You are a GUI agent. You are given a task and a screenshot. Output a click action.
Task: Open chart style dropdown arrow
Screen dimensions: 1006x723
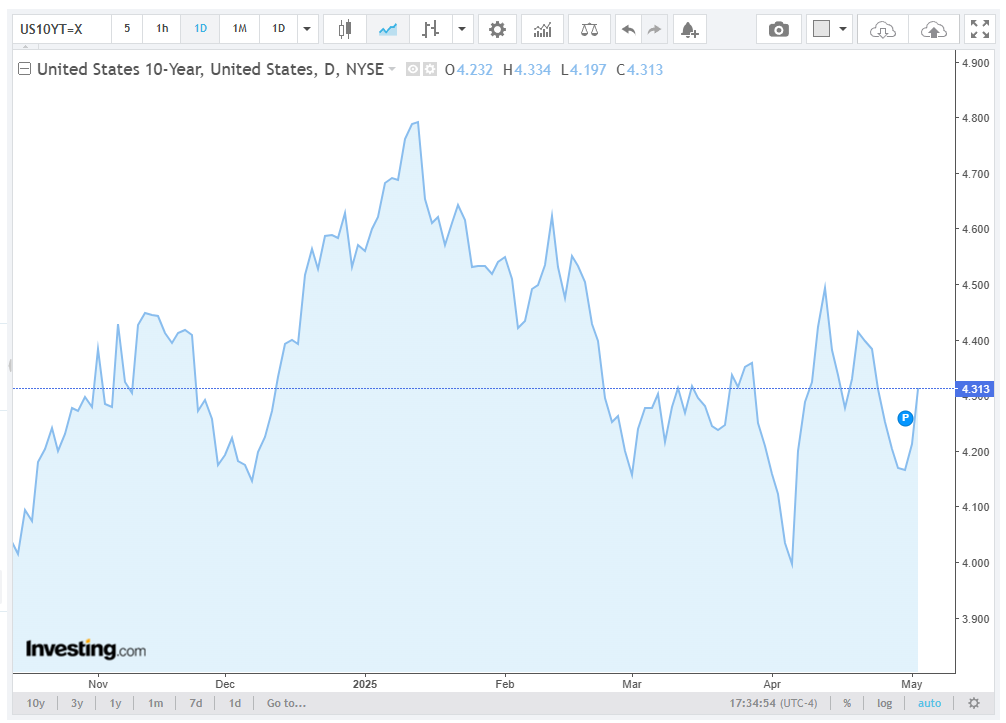[x=462, y=30]
